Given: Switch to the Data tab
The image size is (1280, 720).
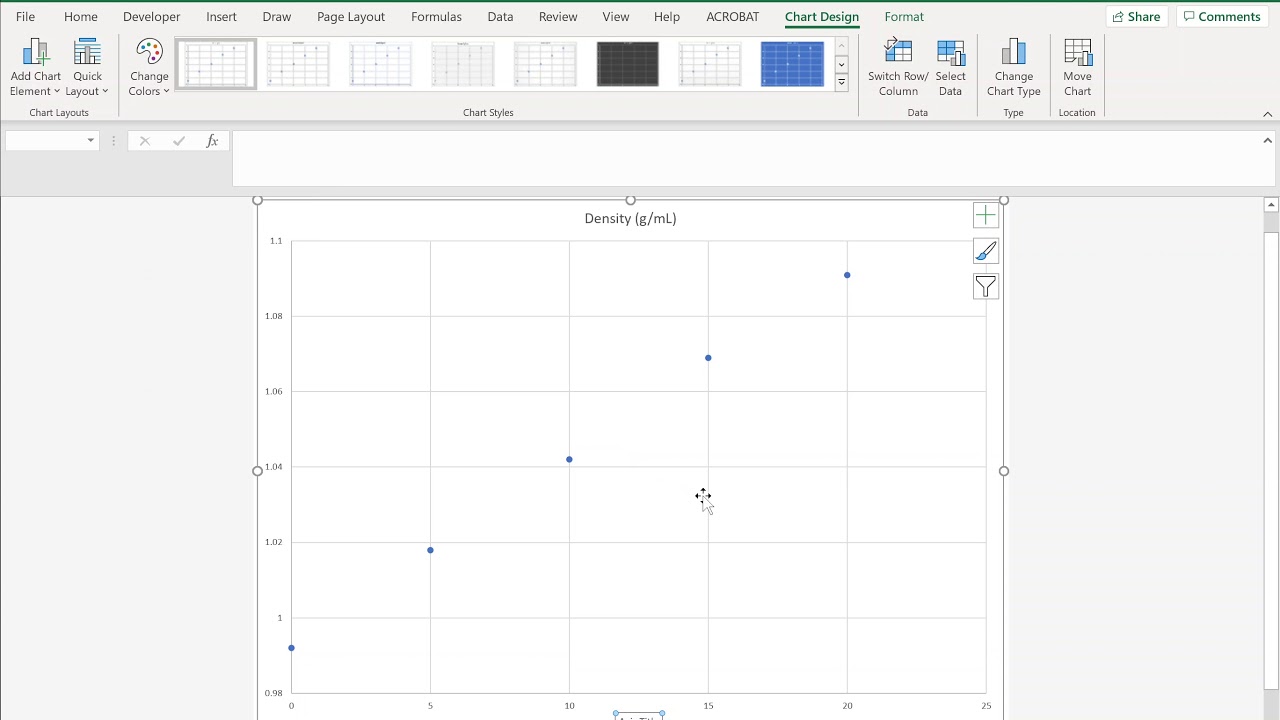Looking at the screenshot, I should click(x=500, y=17).
